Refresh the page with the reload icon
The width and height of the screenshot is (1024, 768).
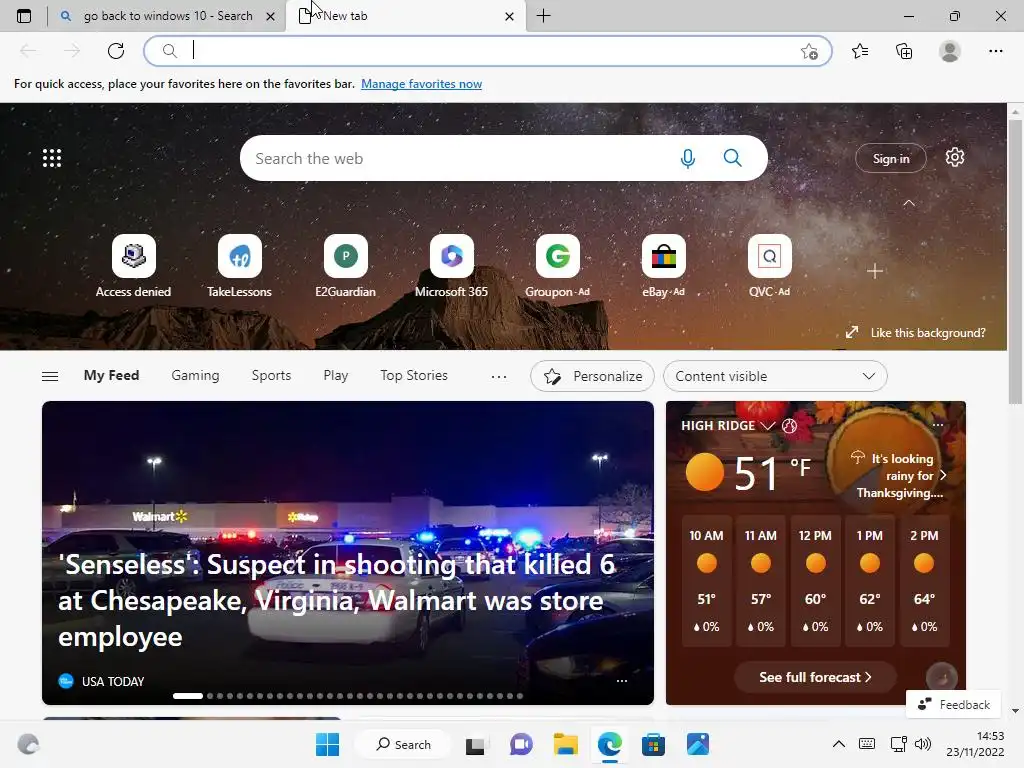coord(116,51)
